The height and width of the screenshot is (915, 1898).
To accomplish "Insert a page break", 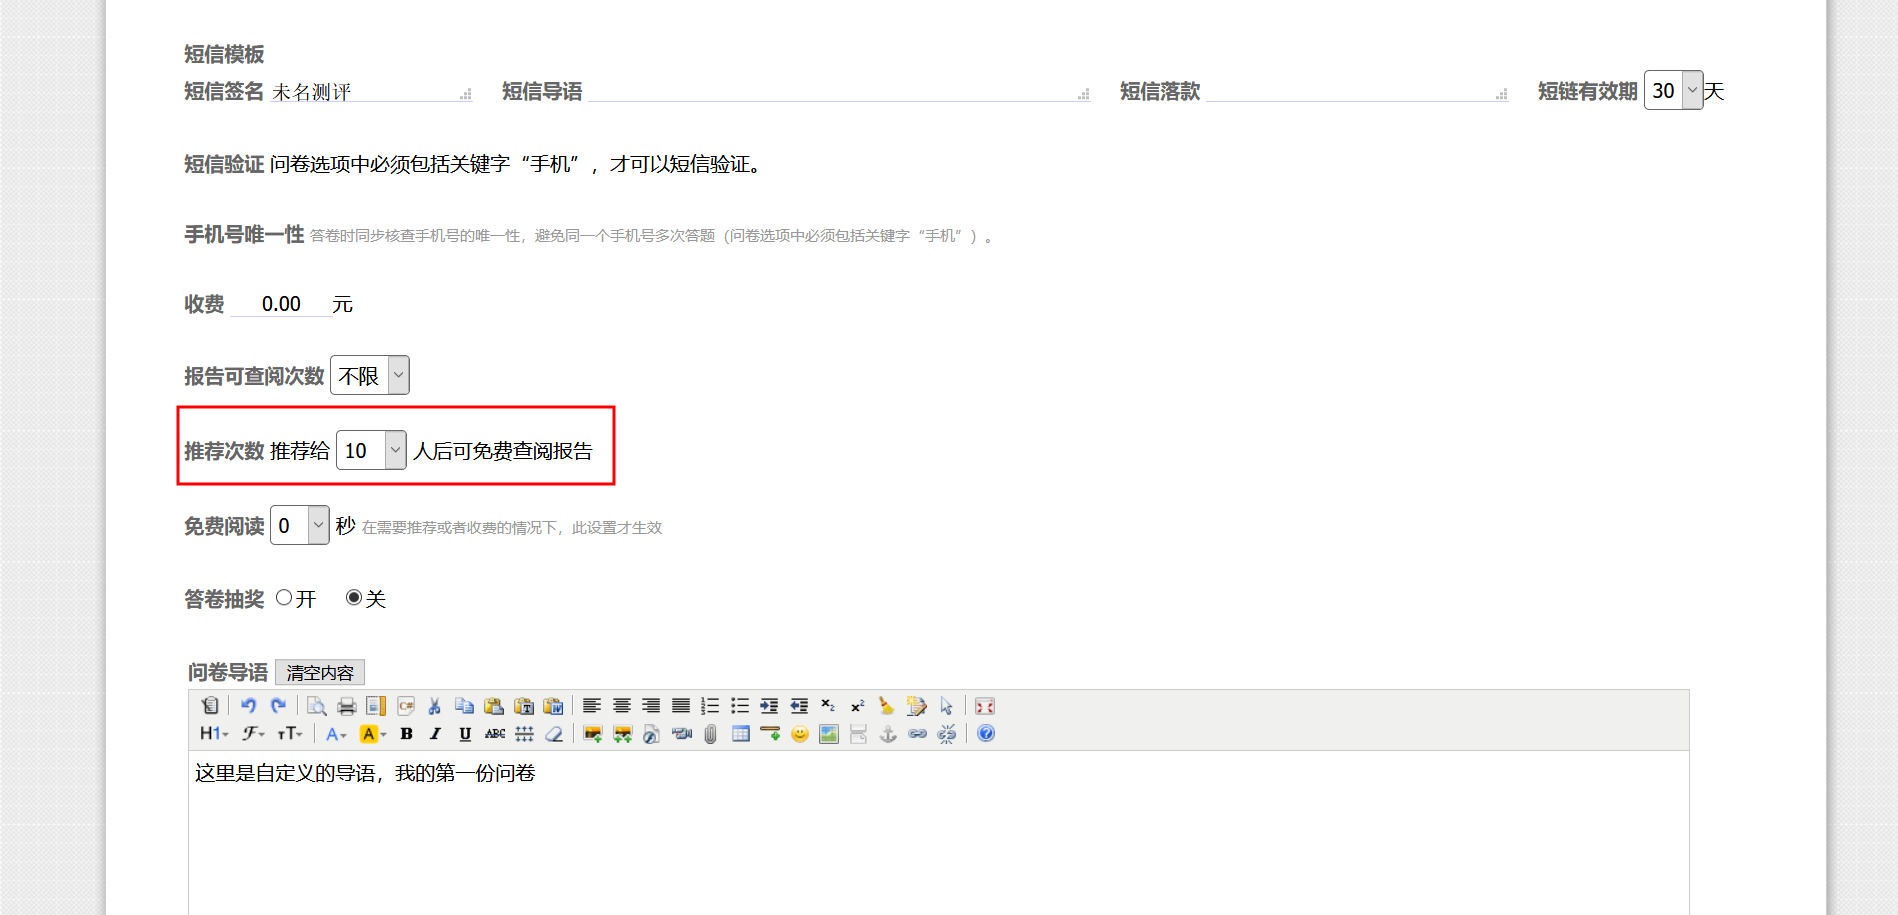I will pos(858,734).
